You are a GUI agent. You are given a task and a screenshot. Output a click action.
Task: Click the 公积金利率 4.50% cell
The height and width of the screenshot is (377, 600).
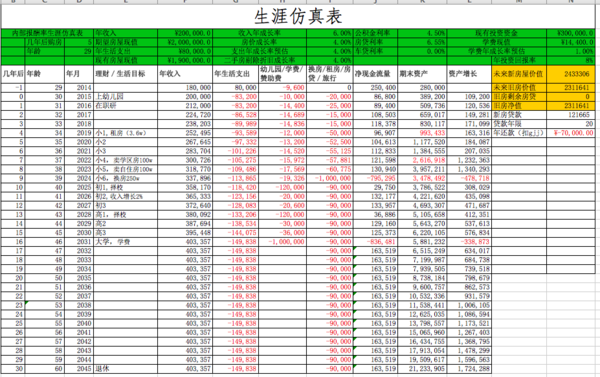click(422, 33)
